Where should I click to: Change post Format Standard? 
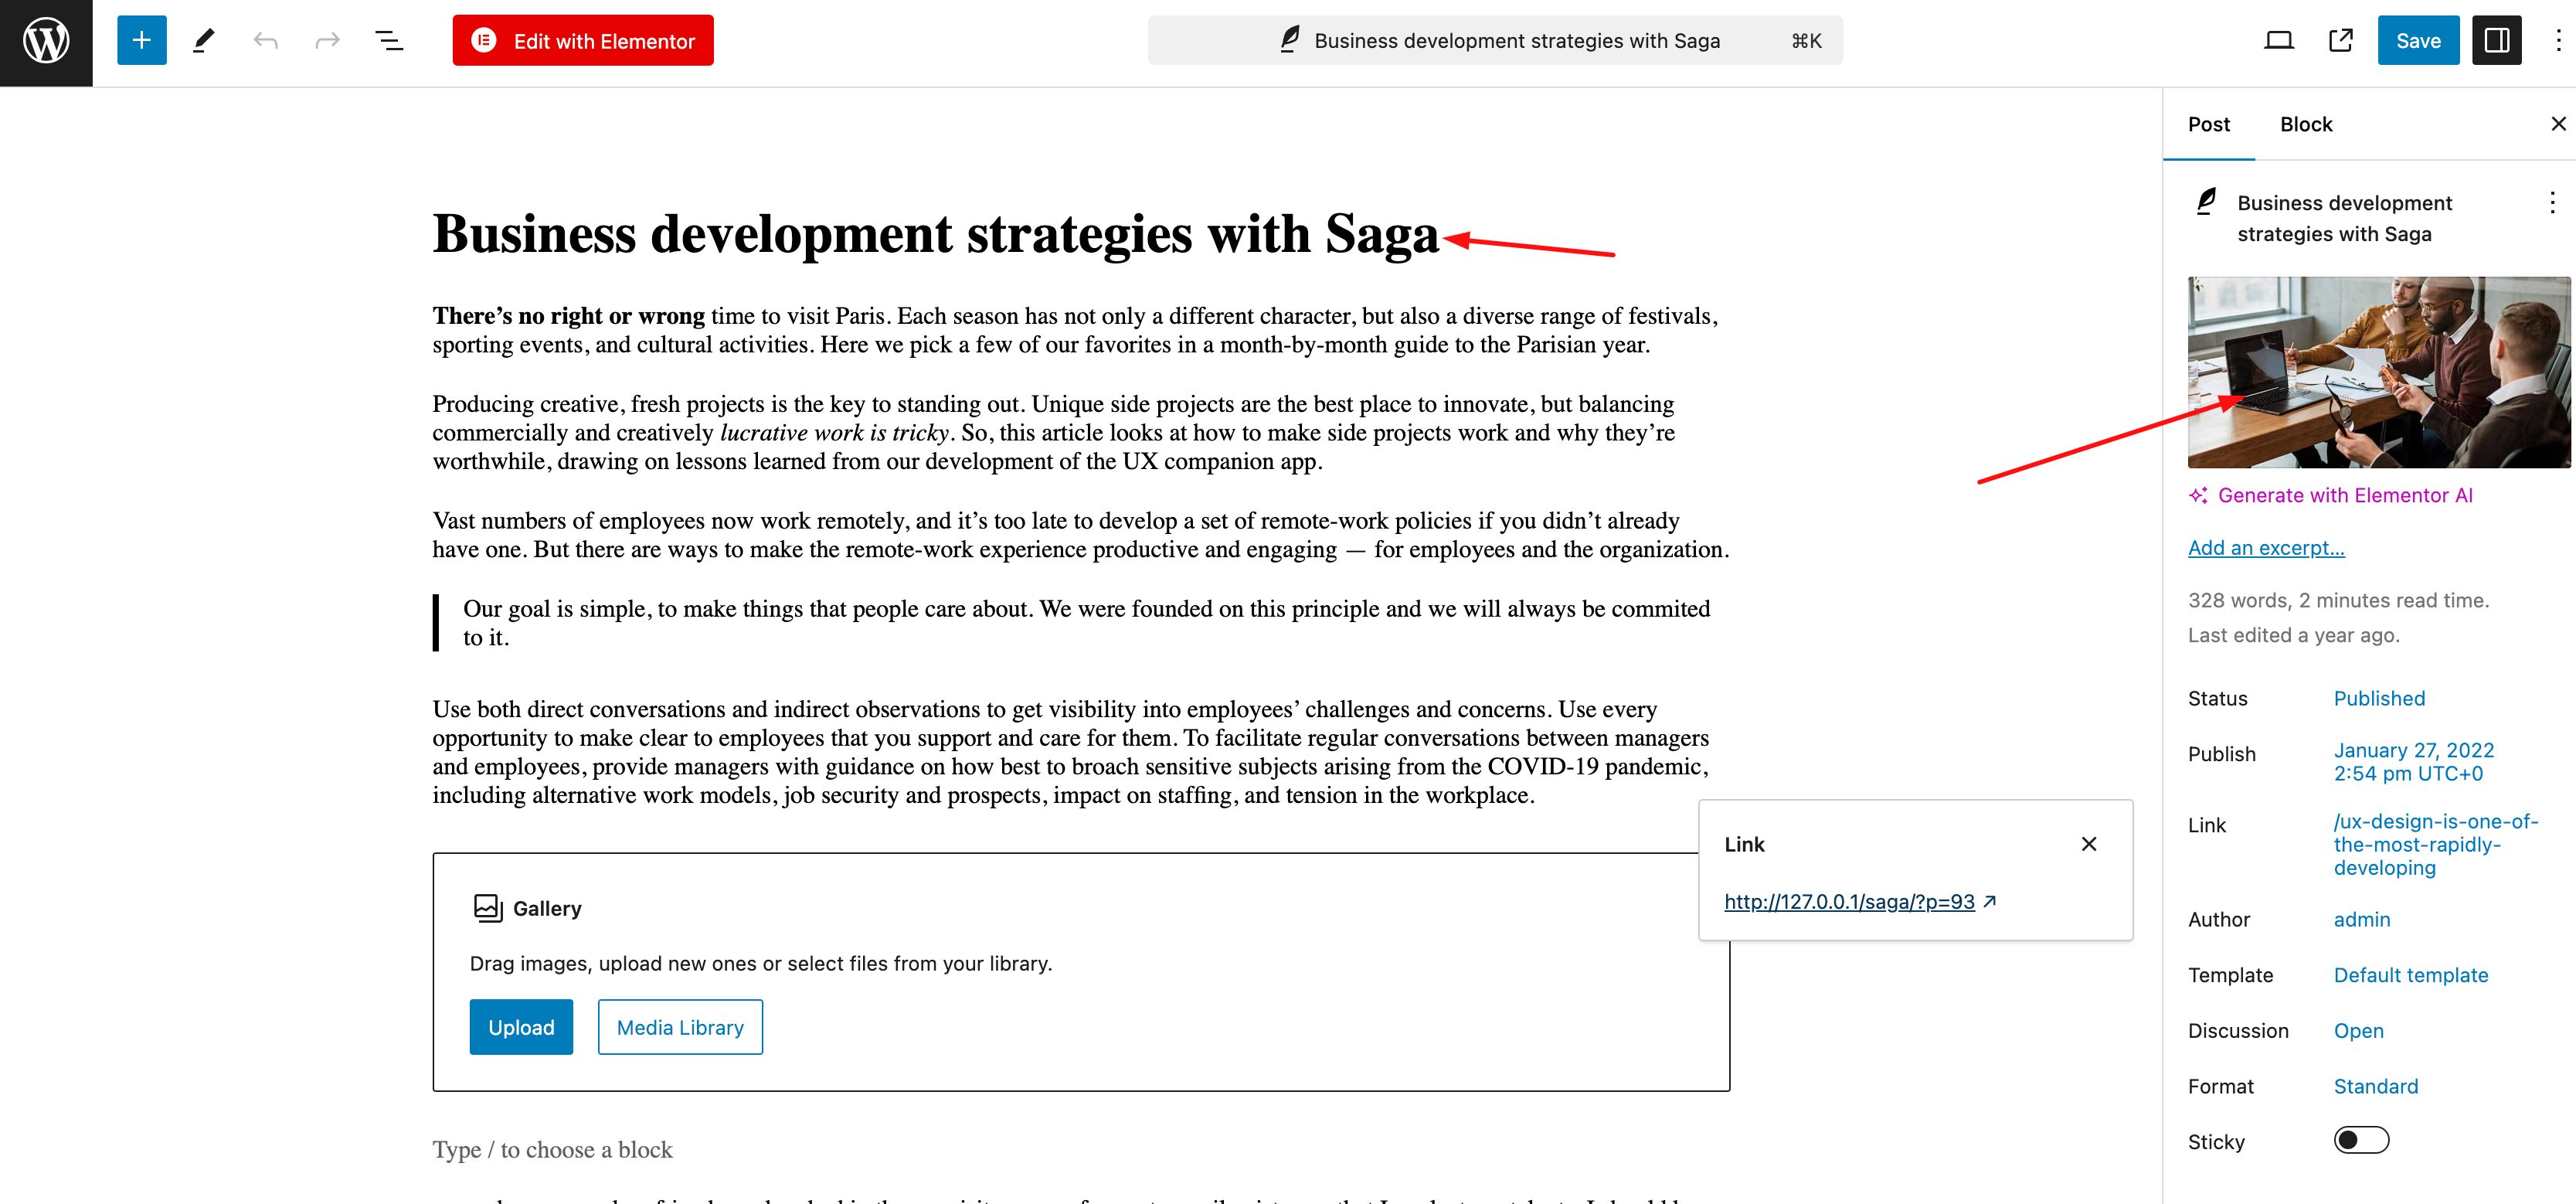[x=2376, y=1087]
